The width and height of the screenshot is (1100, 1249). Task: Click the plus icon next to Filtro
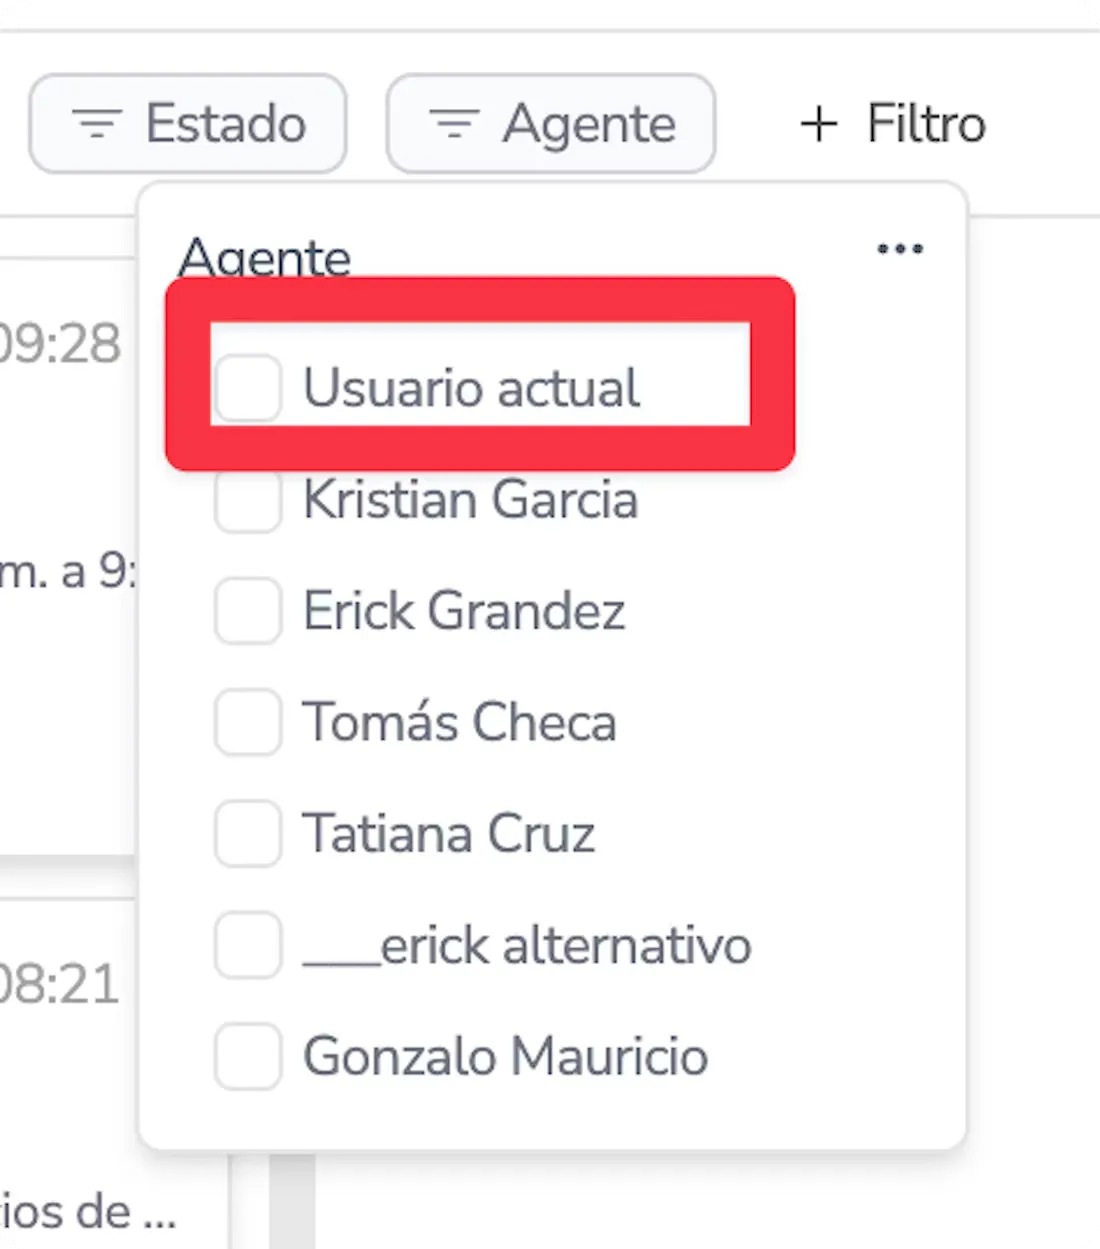tap(818, 124)
